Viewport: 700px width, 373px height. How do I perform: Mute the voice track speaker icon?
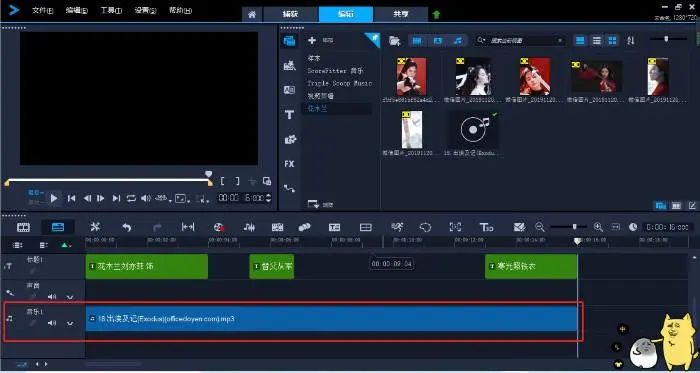click(52, 296)
